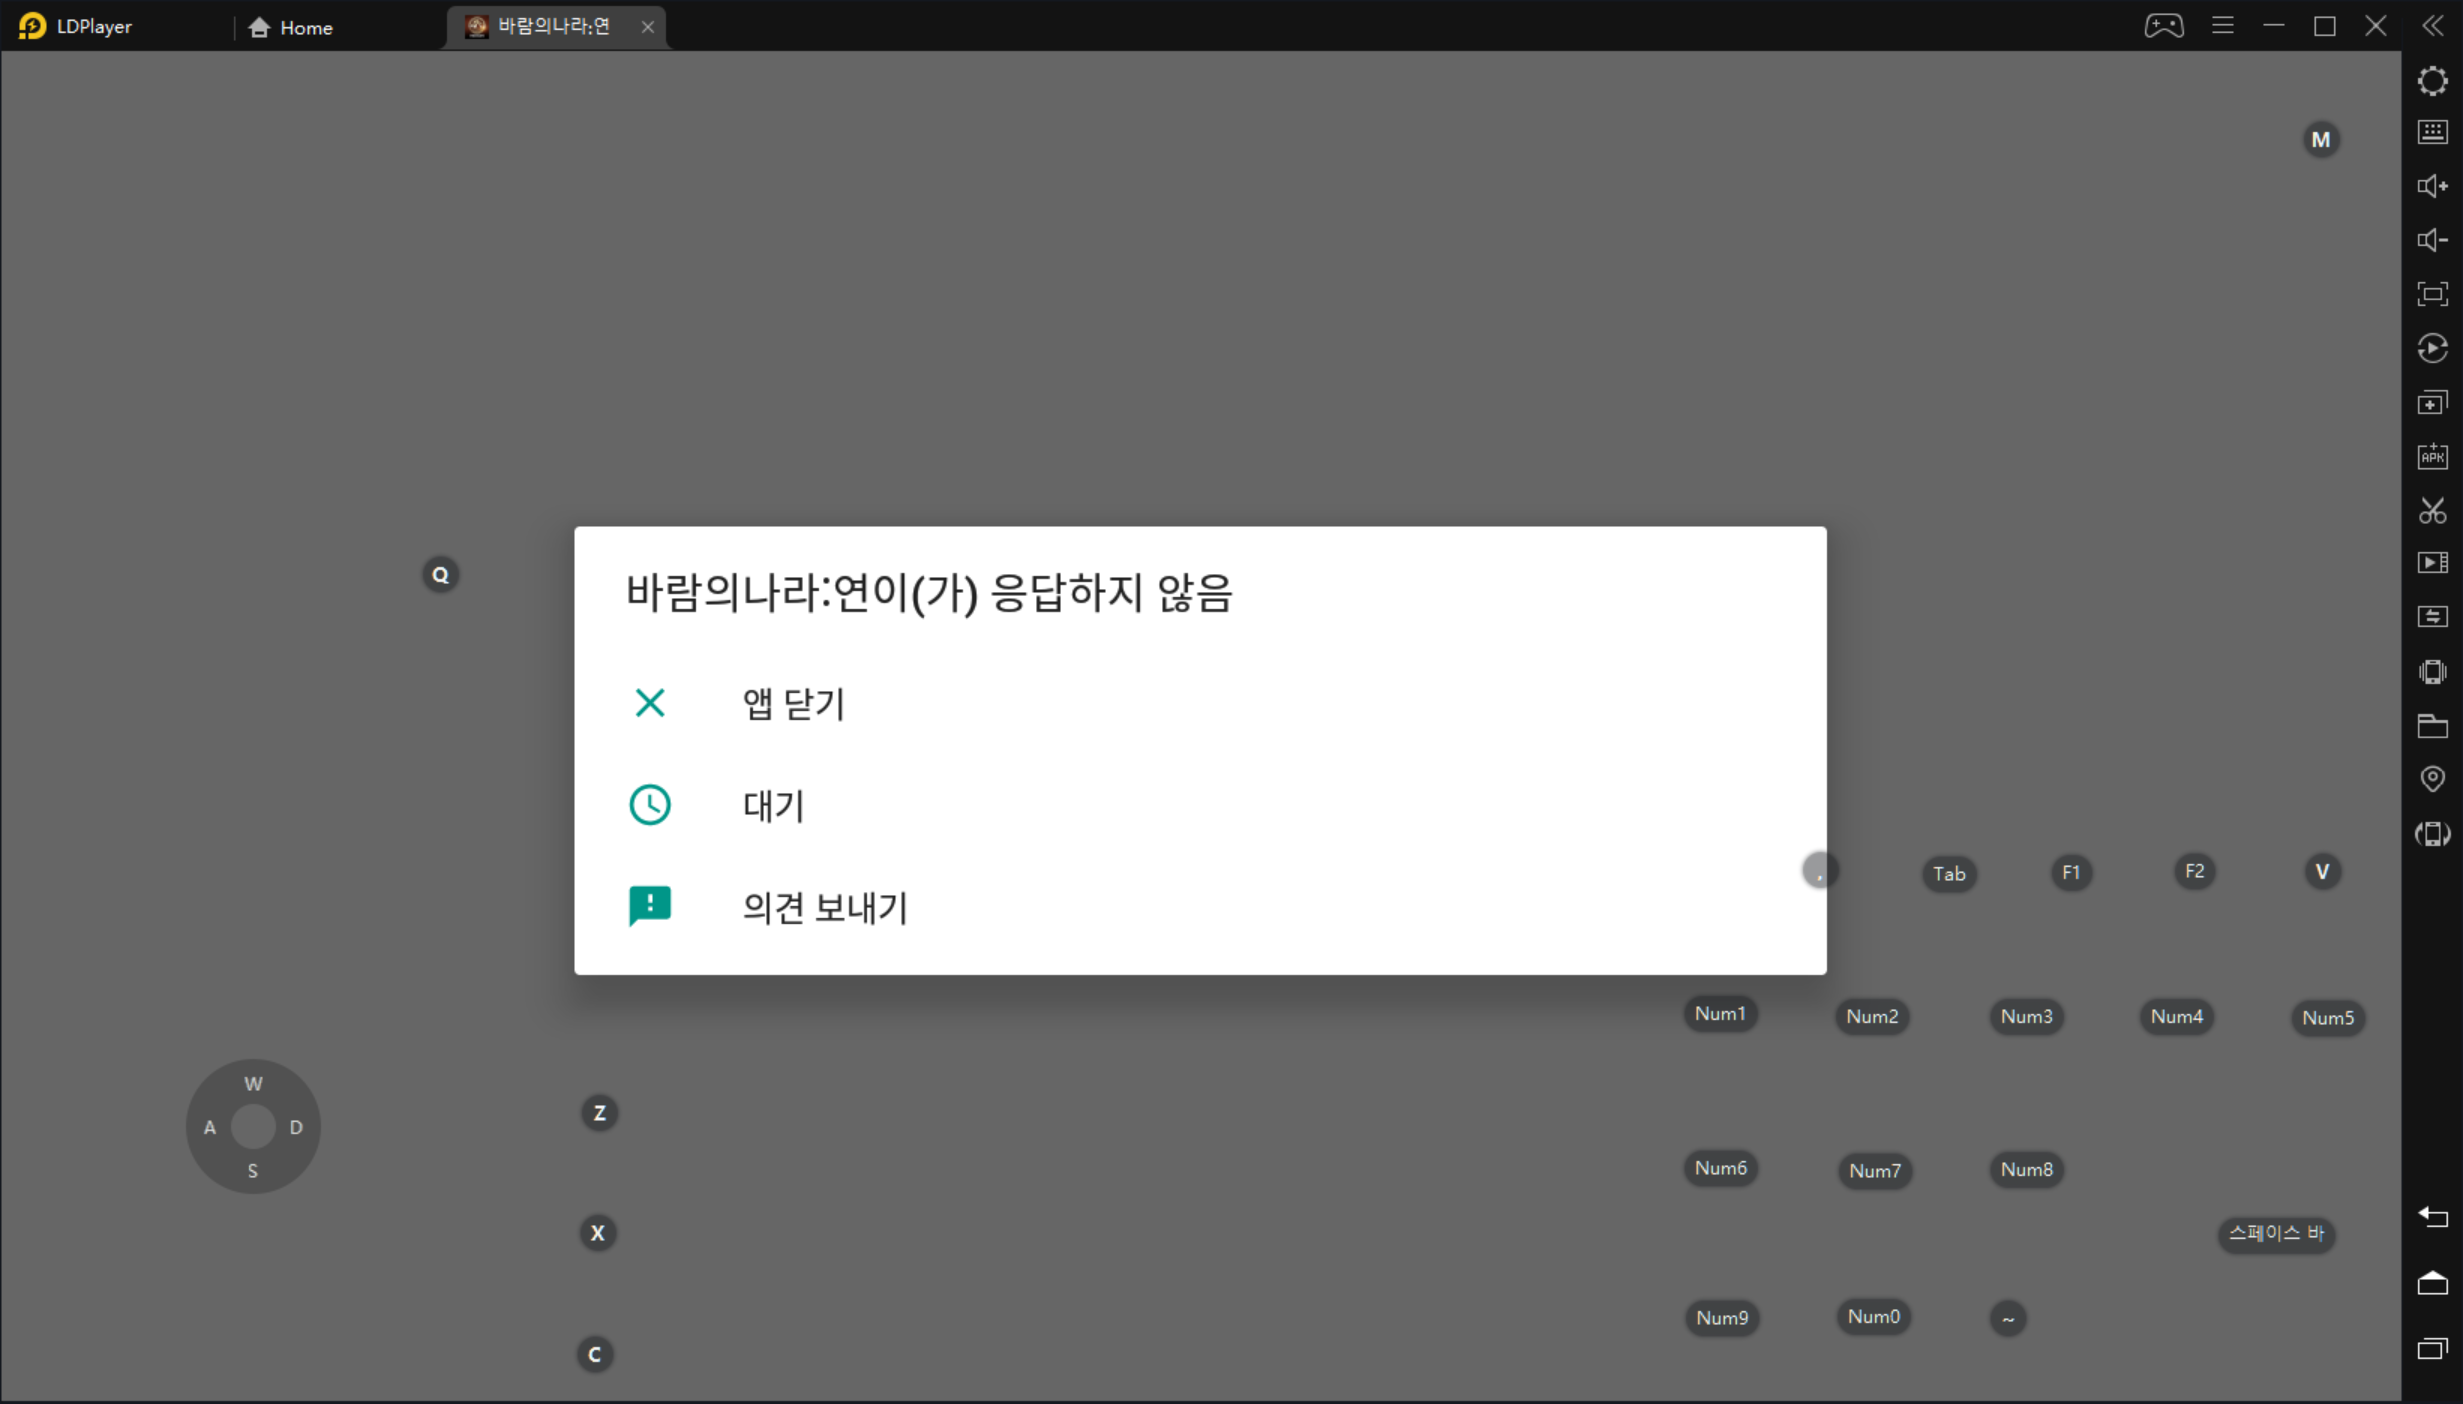
Task: Click the M key mapping button
Action: coord(2321,140)
